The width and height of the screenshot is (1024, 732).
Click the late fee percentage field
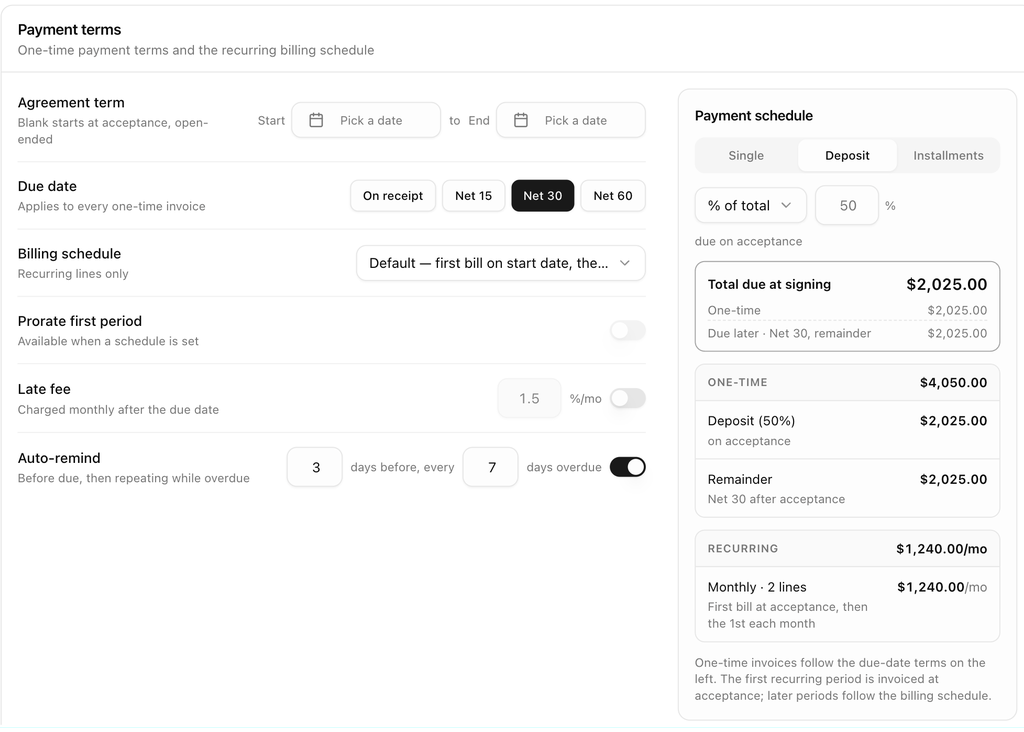529,398
